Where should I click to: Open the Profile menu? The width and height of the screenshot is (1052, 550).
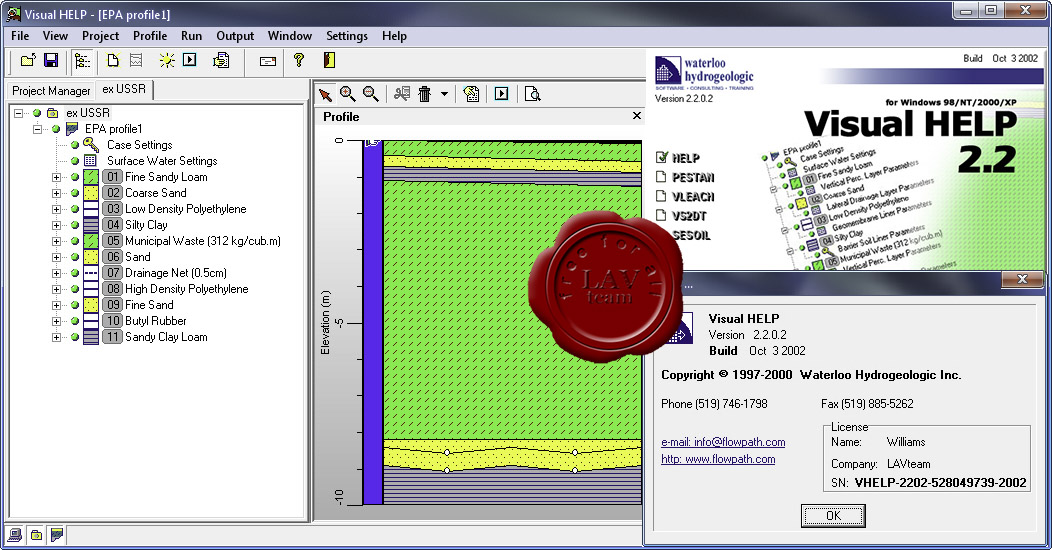pyautogui.click(x=150, y=36)
